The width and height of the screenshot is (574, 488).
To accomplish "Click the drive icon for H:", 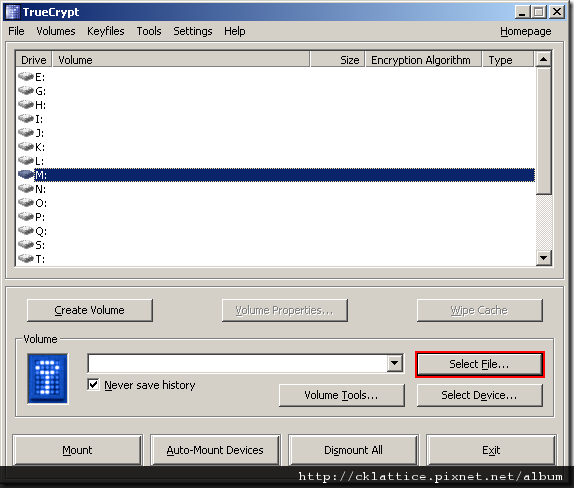I will tap(26, 105).
